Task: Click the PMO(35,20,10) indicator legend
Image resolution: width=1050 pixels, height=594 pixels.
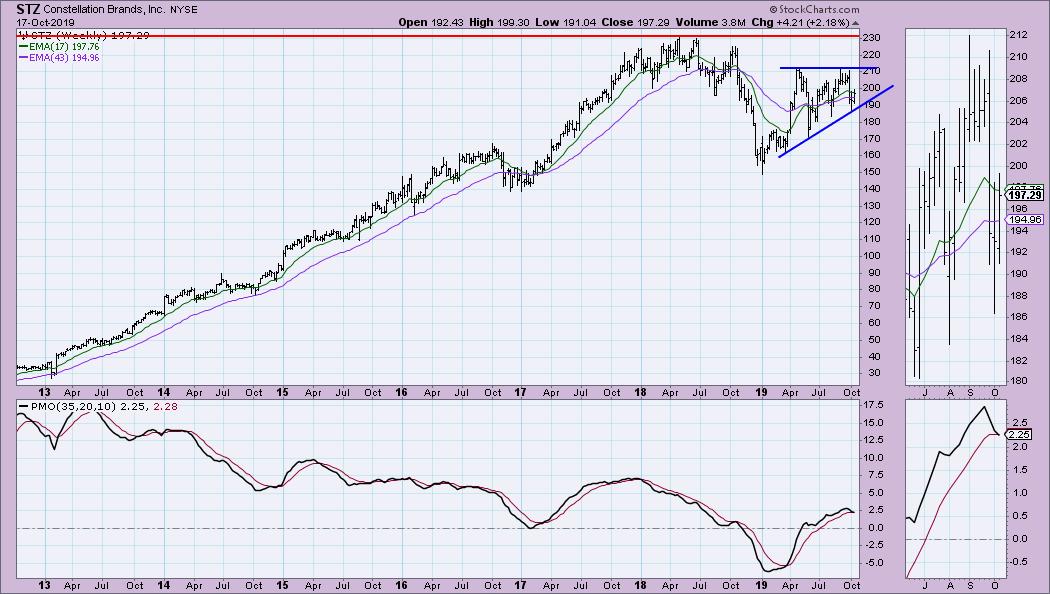Action: click(x=99, y=406)
